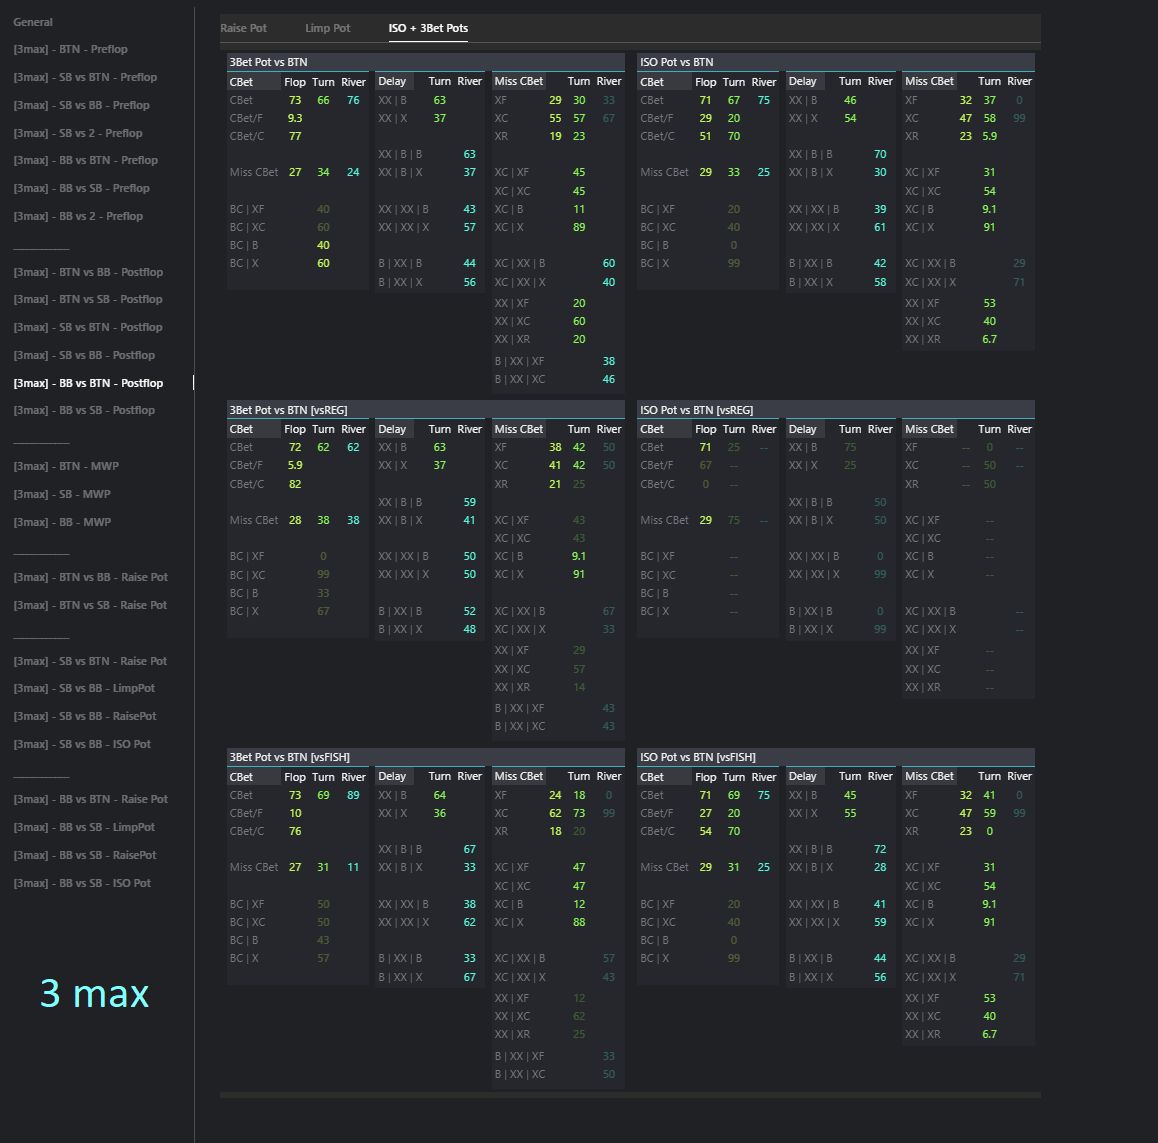Viewport: 1158px width, 1143px height.
Task: Open [3max] - BB vs BTN - Raise Pot
Action: pos(90,799)
